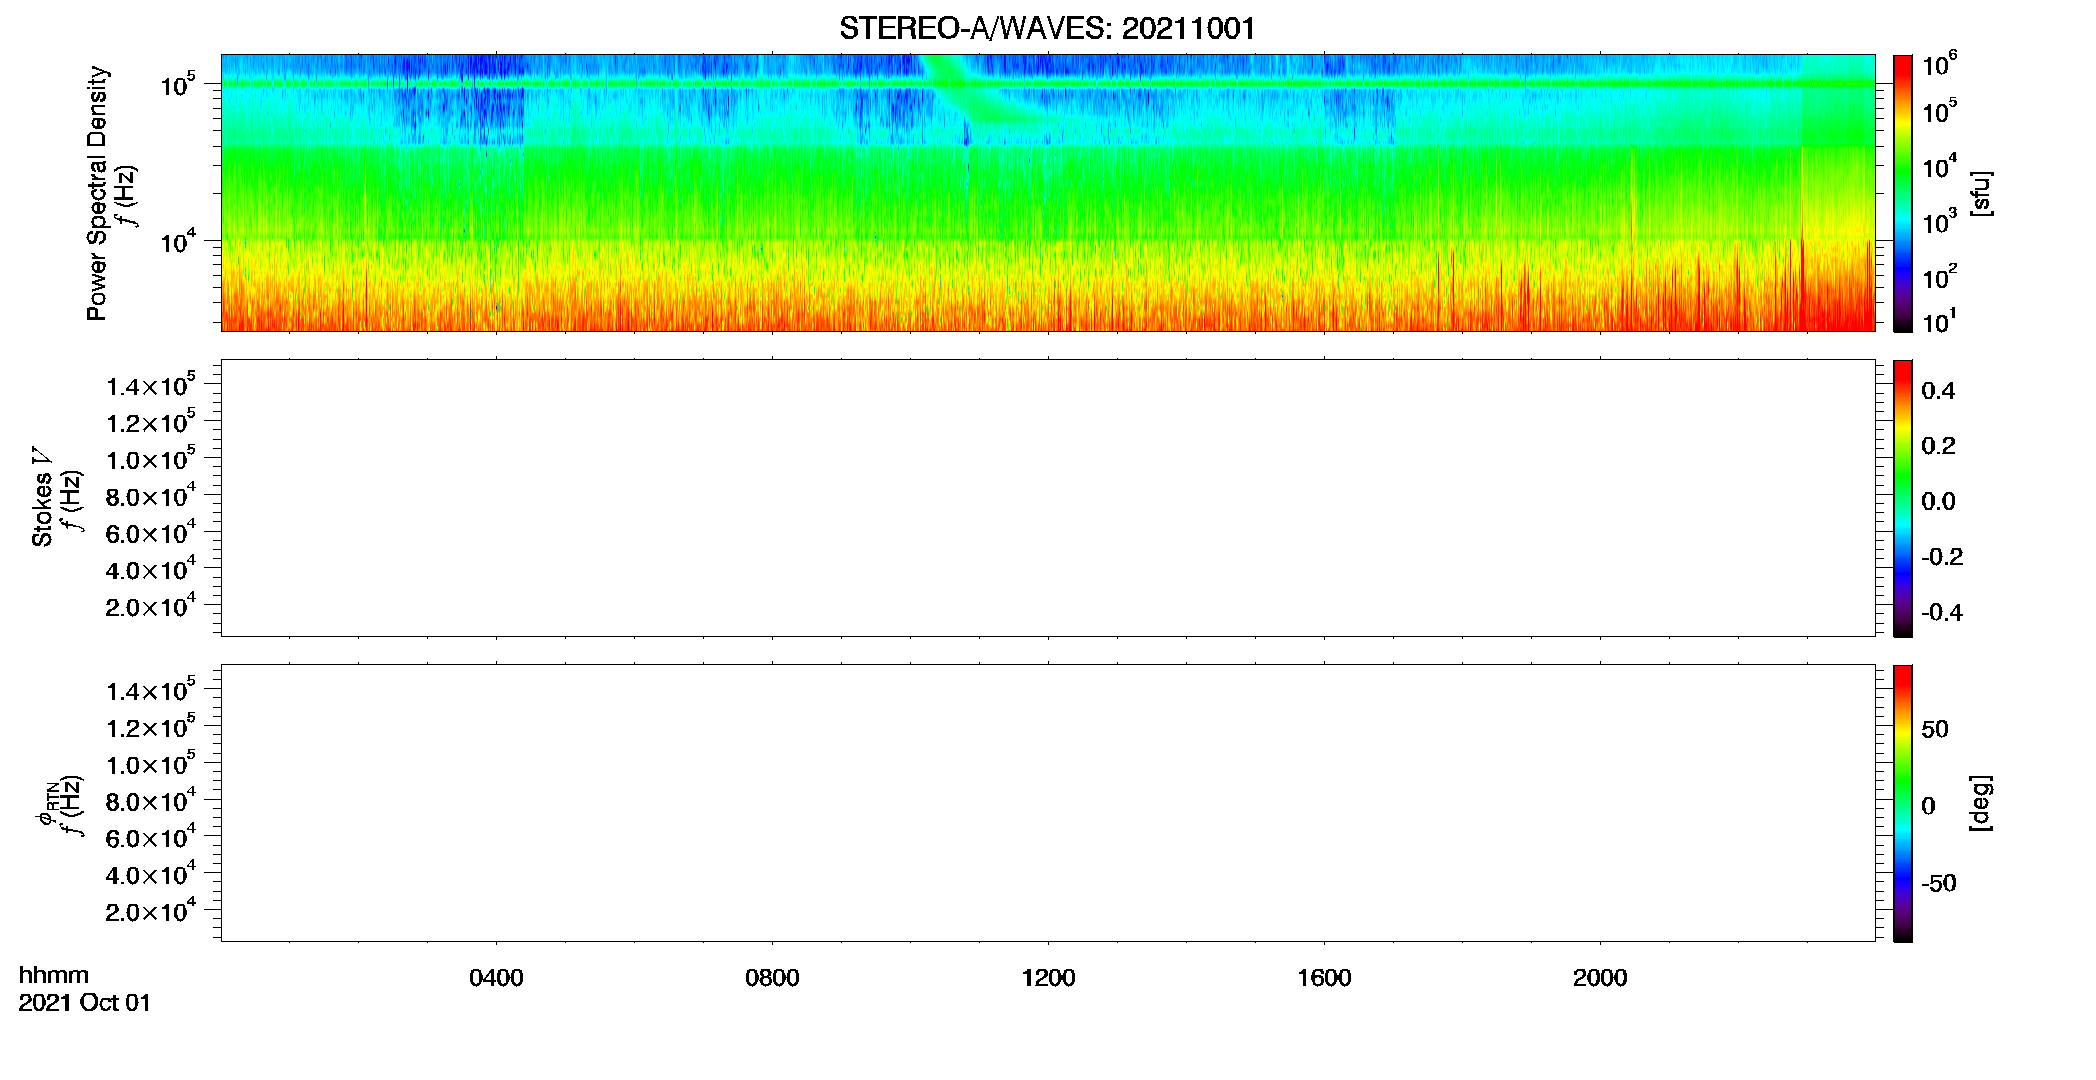Click the Stokes V axis label
The height and width of the screenshot is (1080, 2096).
click(x=42, y=497)
